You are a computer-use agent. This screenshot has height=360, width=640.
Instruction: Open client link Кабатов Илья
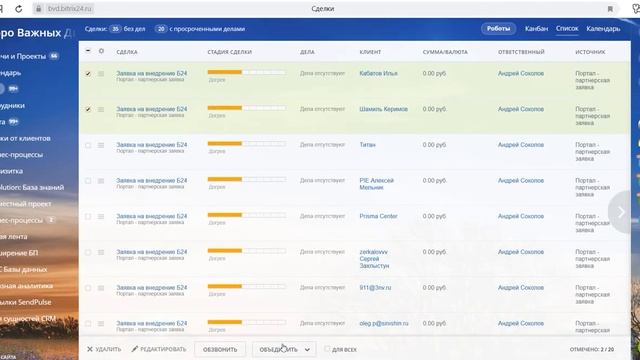(378, 73)
